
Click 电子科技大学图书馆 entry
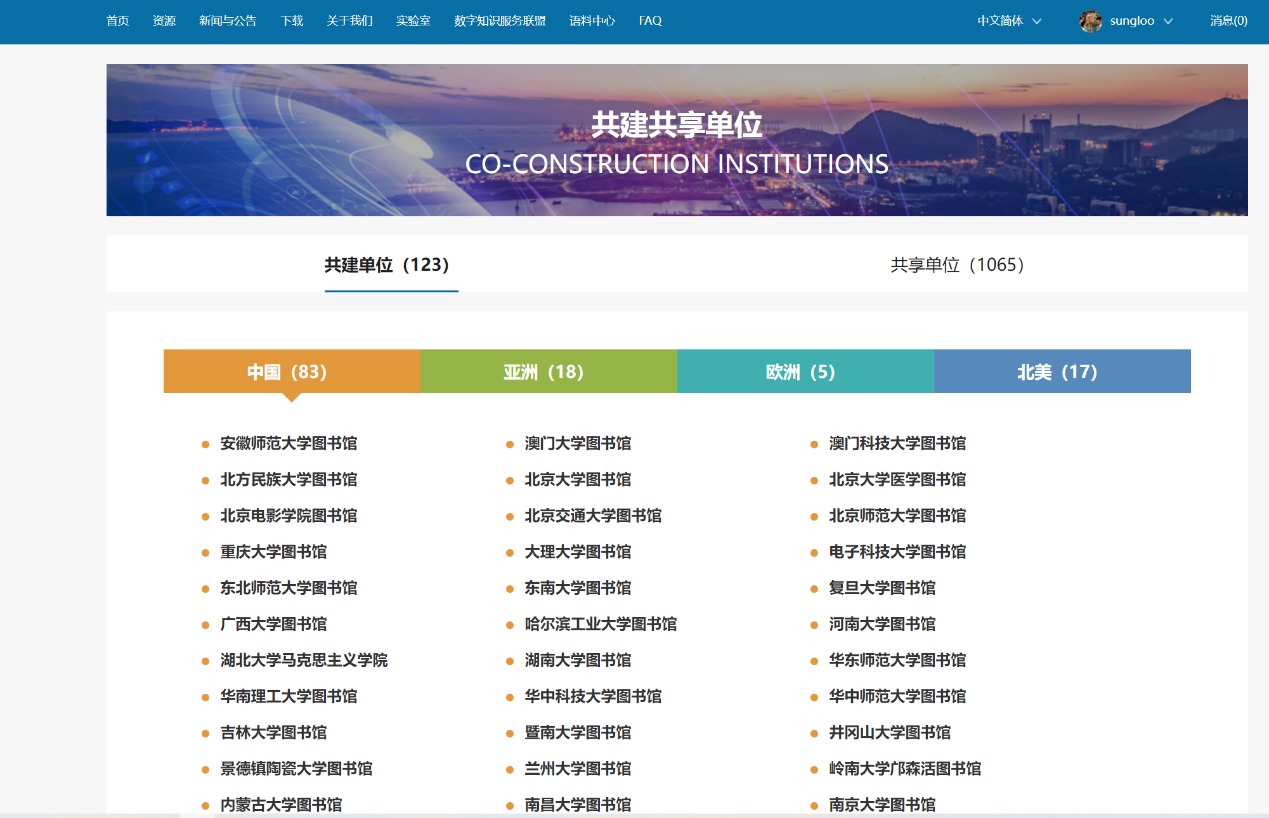tap(897, 551)
